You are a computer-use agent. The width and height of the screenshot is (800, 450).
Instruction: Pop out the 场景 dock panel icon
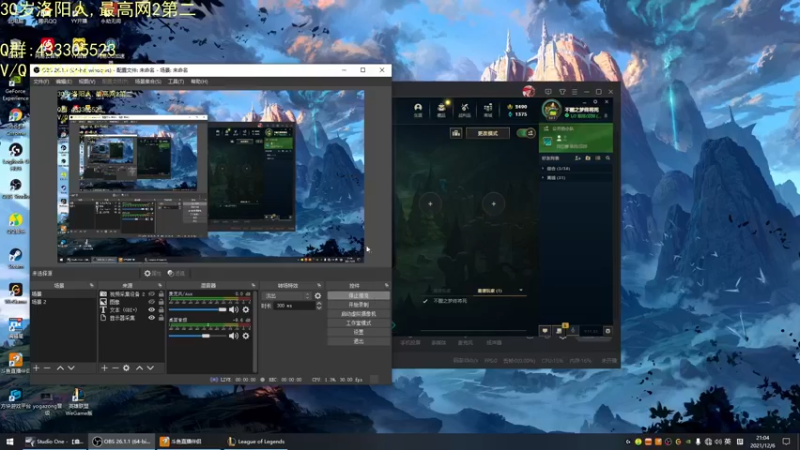[x=92, y=285]
